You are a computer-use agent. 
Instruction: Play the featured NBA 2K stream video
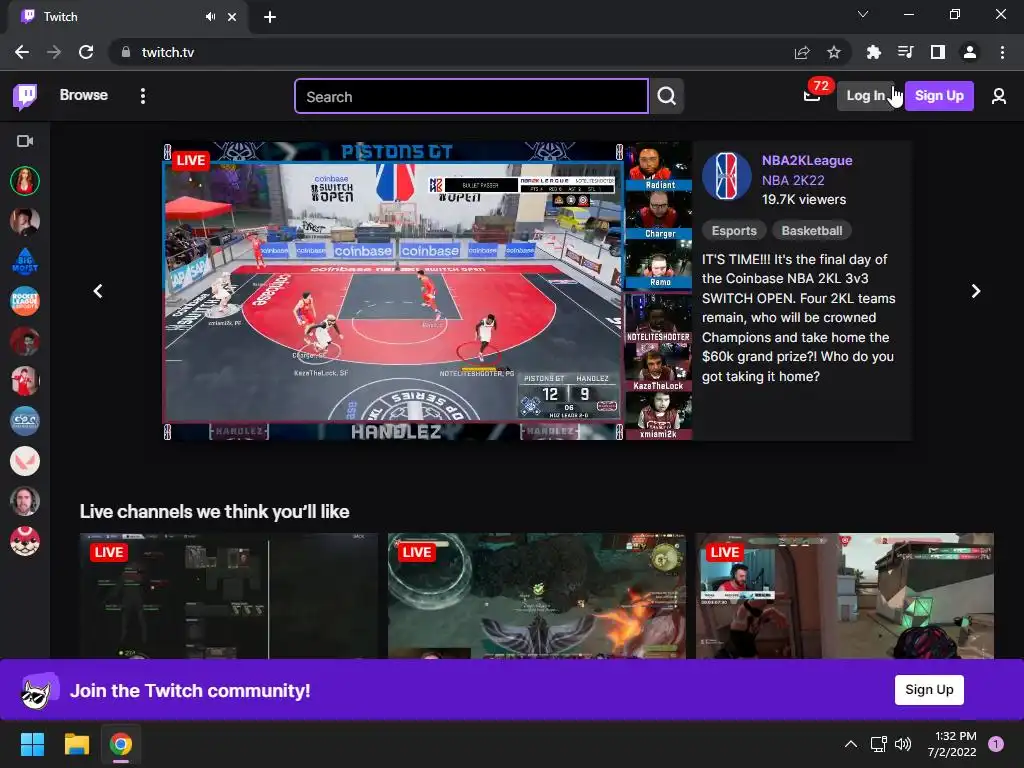tap(427, 291)
